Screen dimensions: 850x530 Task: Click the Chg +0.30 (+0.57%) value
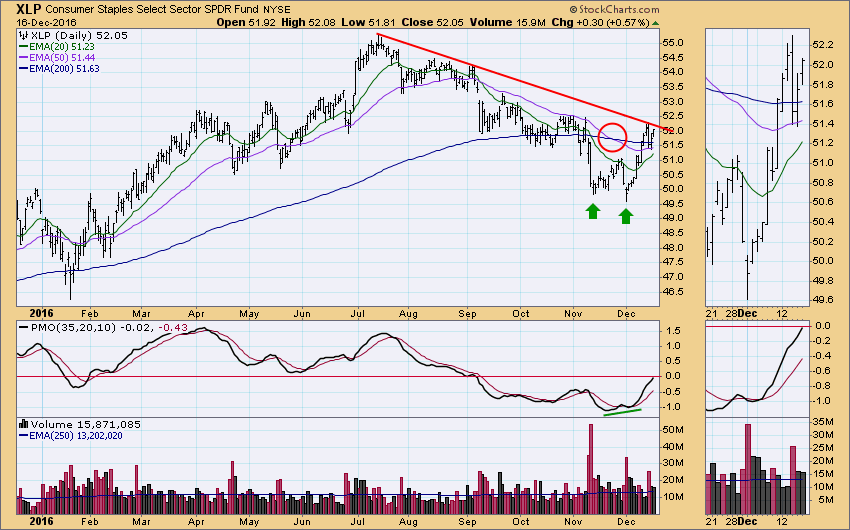coord(600,22)
